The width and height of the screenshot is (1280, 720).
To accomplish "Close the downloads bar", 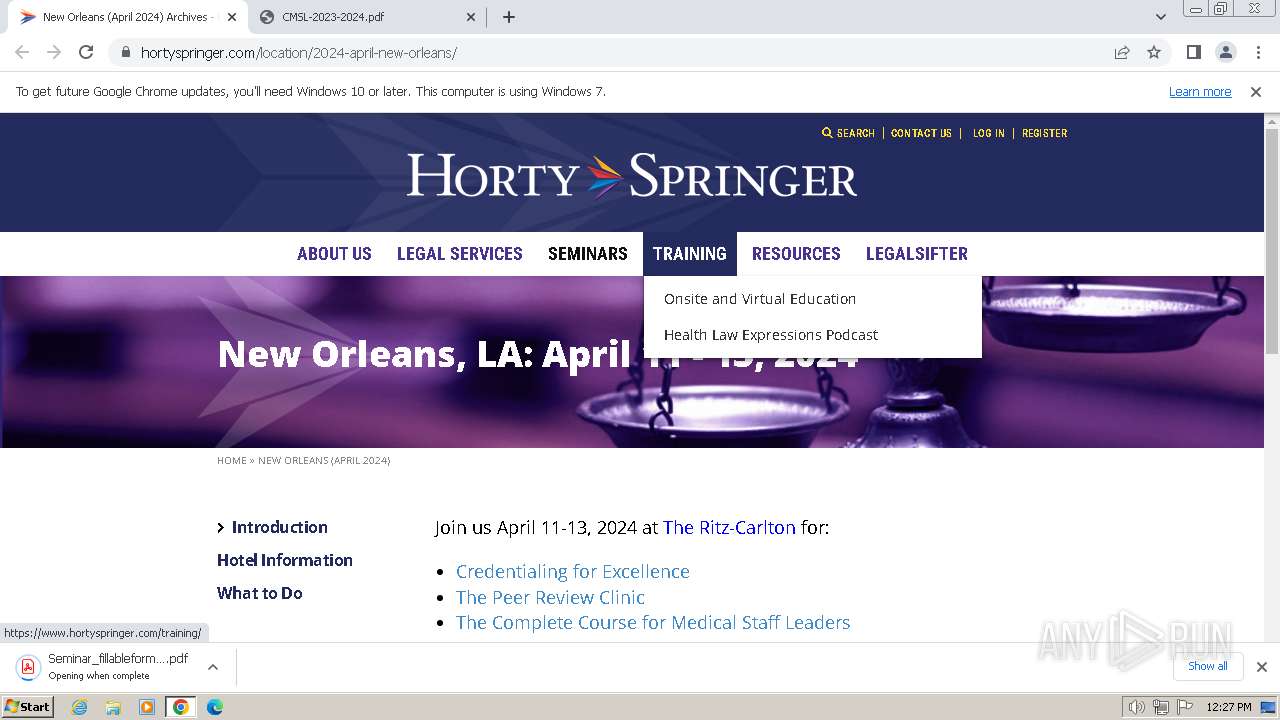I will click(x=1261, y=666).
